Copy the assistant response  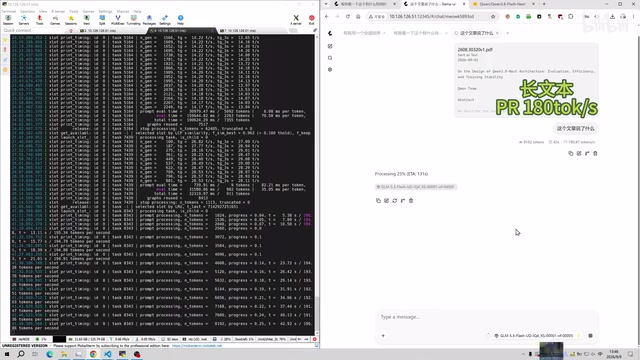pos(378,200)
